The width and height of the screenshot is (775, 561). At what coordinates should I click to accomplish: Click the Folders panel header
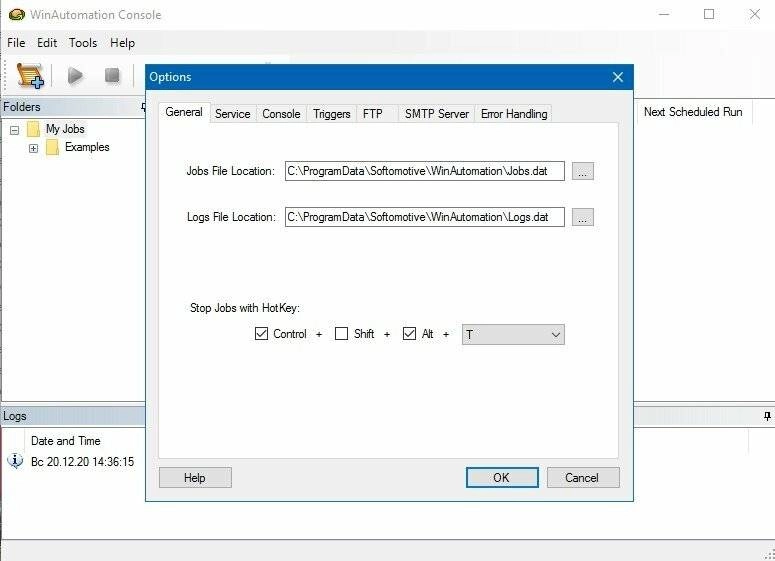(73, 107)
